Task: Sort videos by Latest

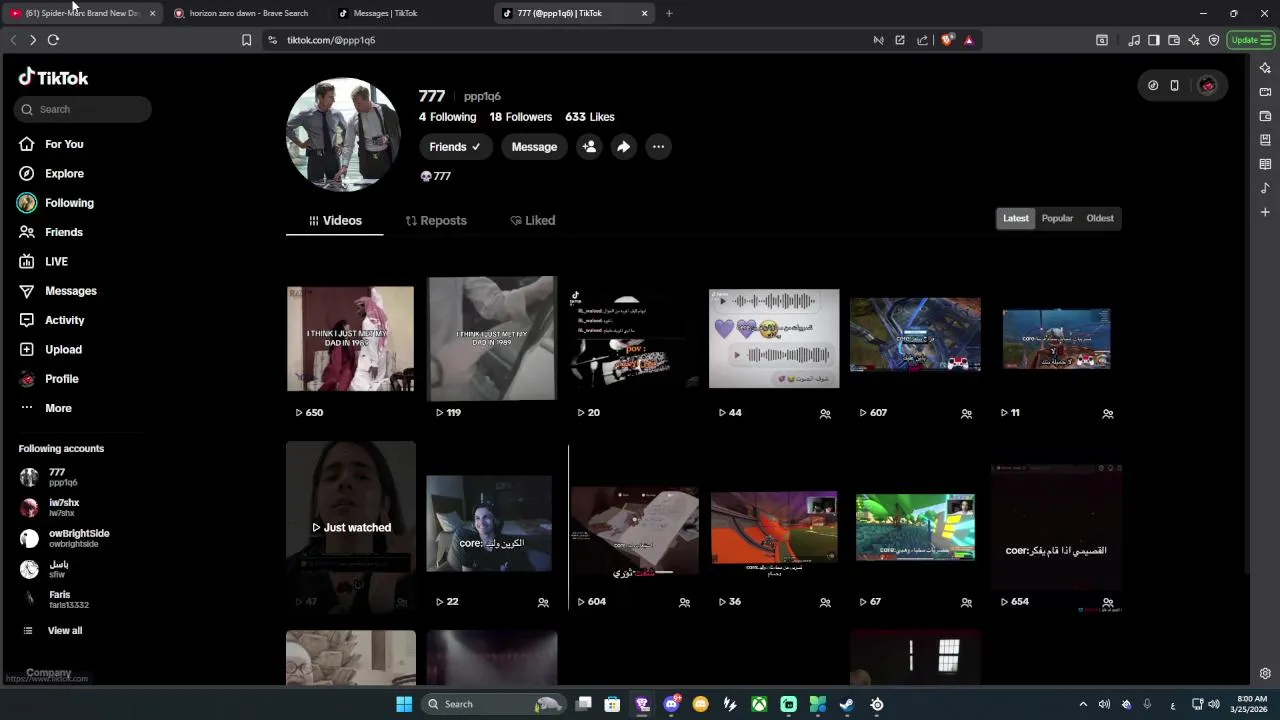Action: click(x=1015, y=218)
